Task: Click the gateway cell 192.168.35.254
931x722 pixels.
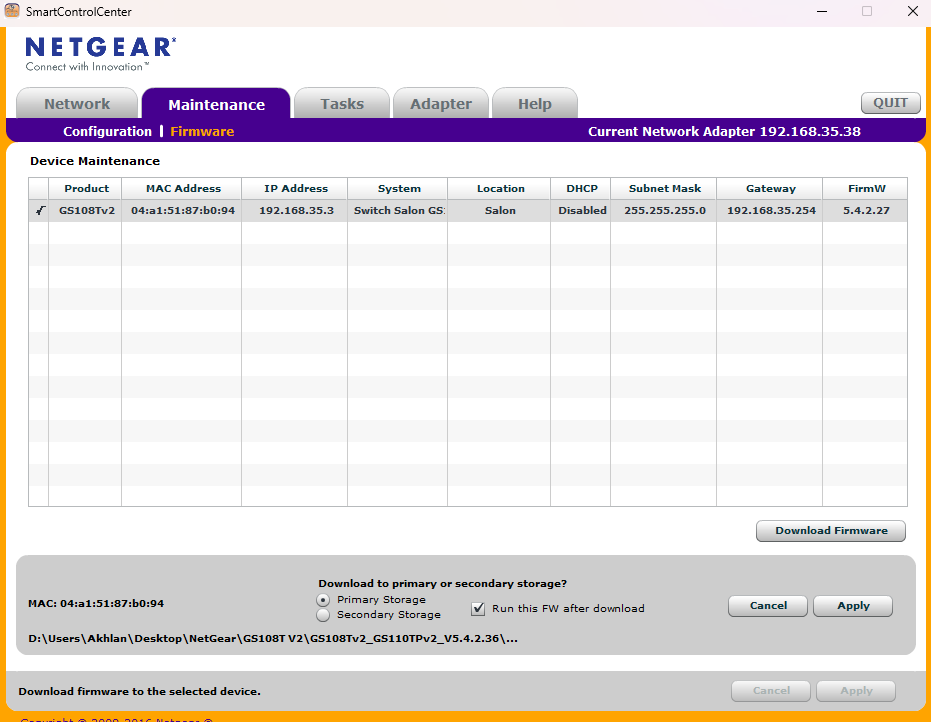Action: coord(771,210)
